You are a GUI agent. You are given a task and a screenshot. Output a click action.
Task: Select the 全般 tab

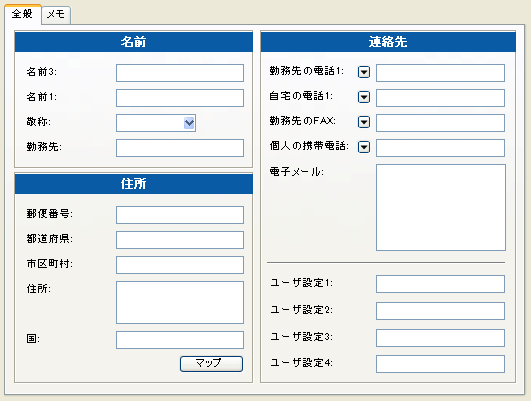(22, 14)
